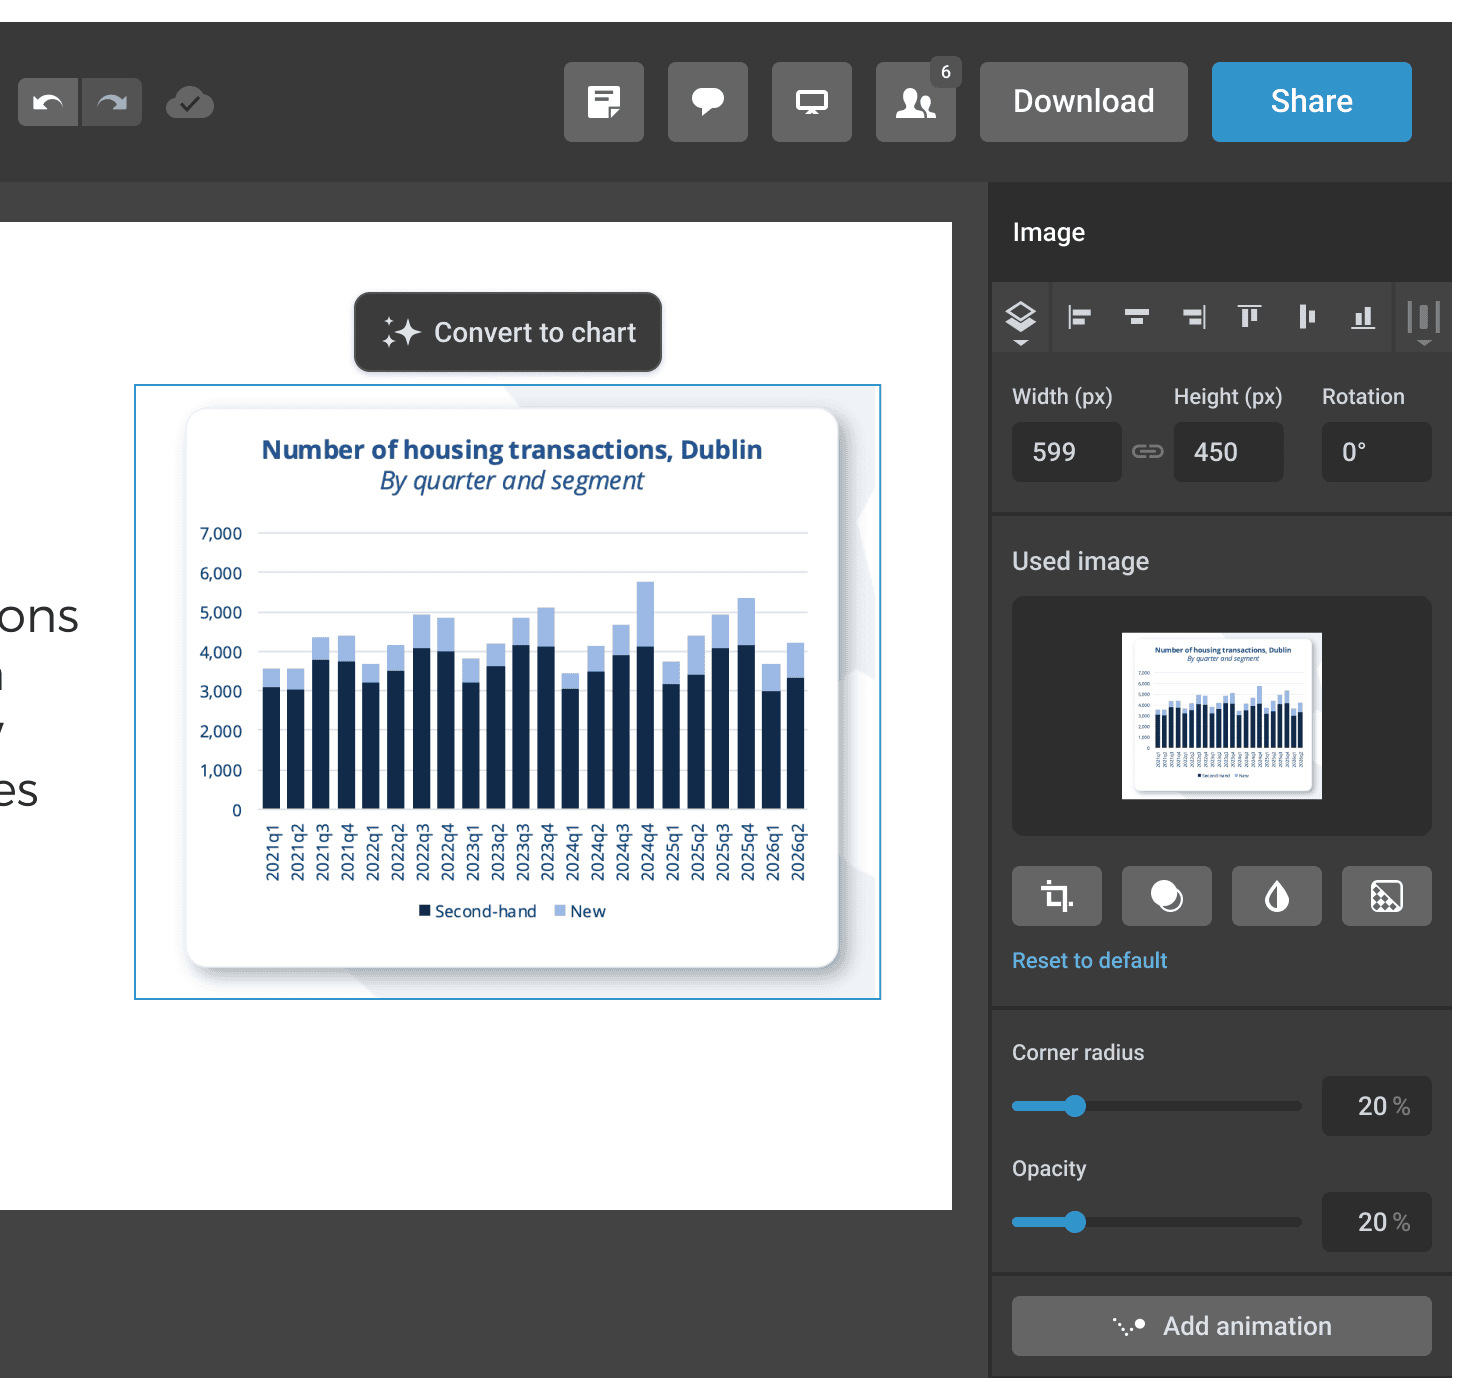
Task: Open the notes panel icon
Action: (604, 102)
